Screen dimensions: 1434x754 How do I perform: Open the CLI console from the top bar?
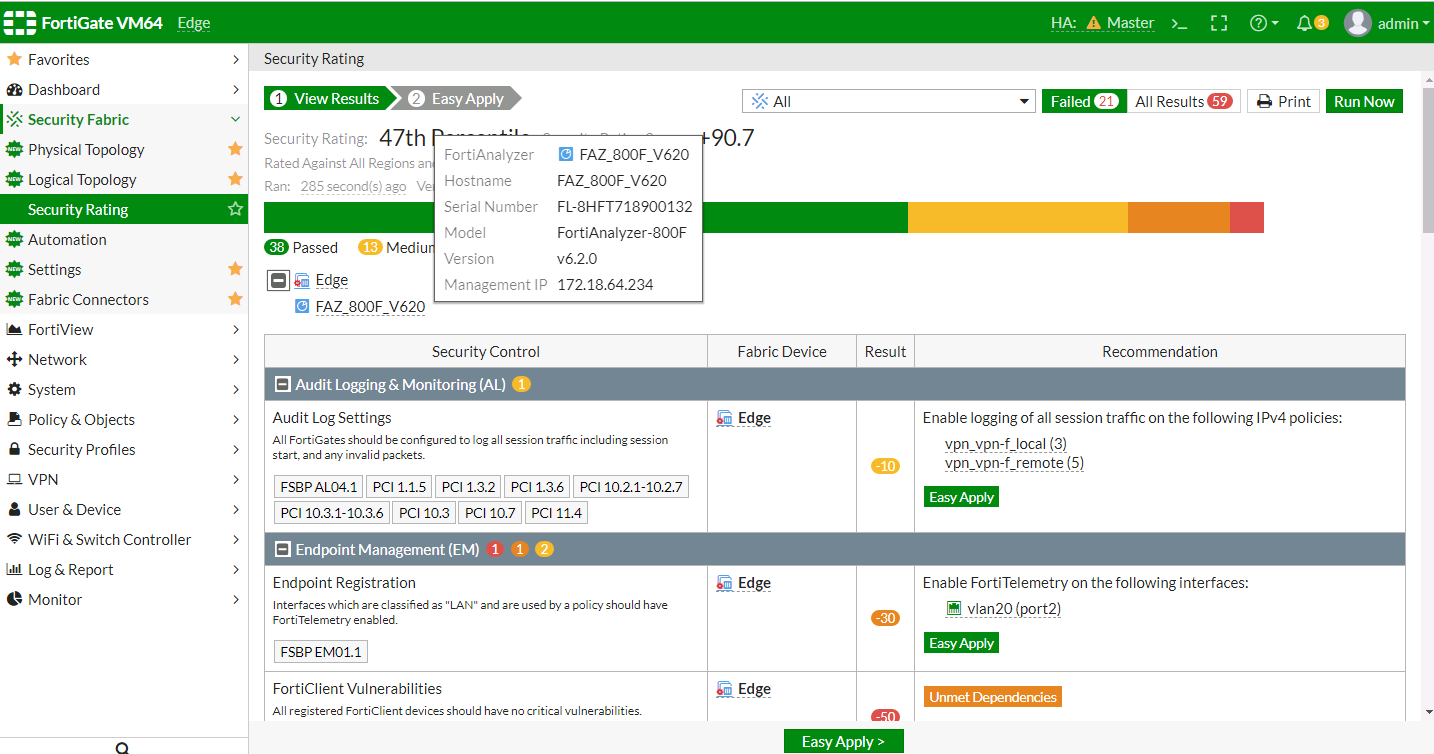pyautogui.click(x=1178, y=22)
